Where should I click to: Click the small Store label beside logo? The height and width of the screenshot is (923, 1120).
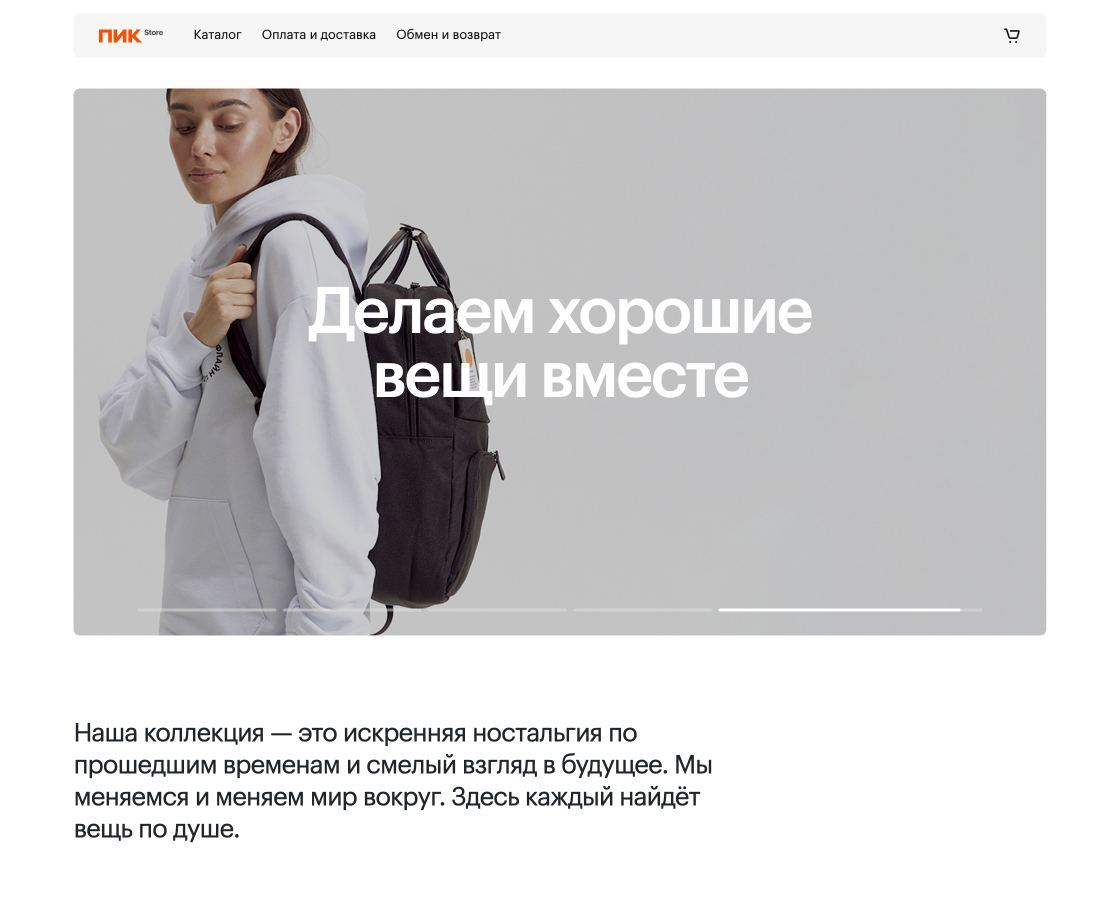(154, 32)
